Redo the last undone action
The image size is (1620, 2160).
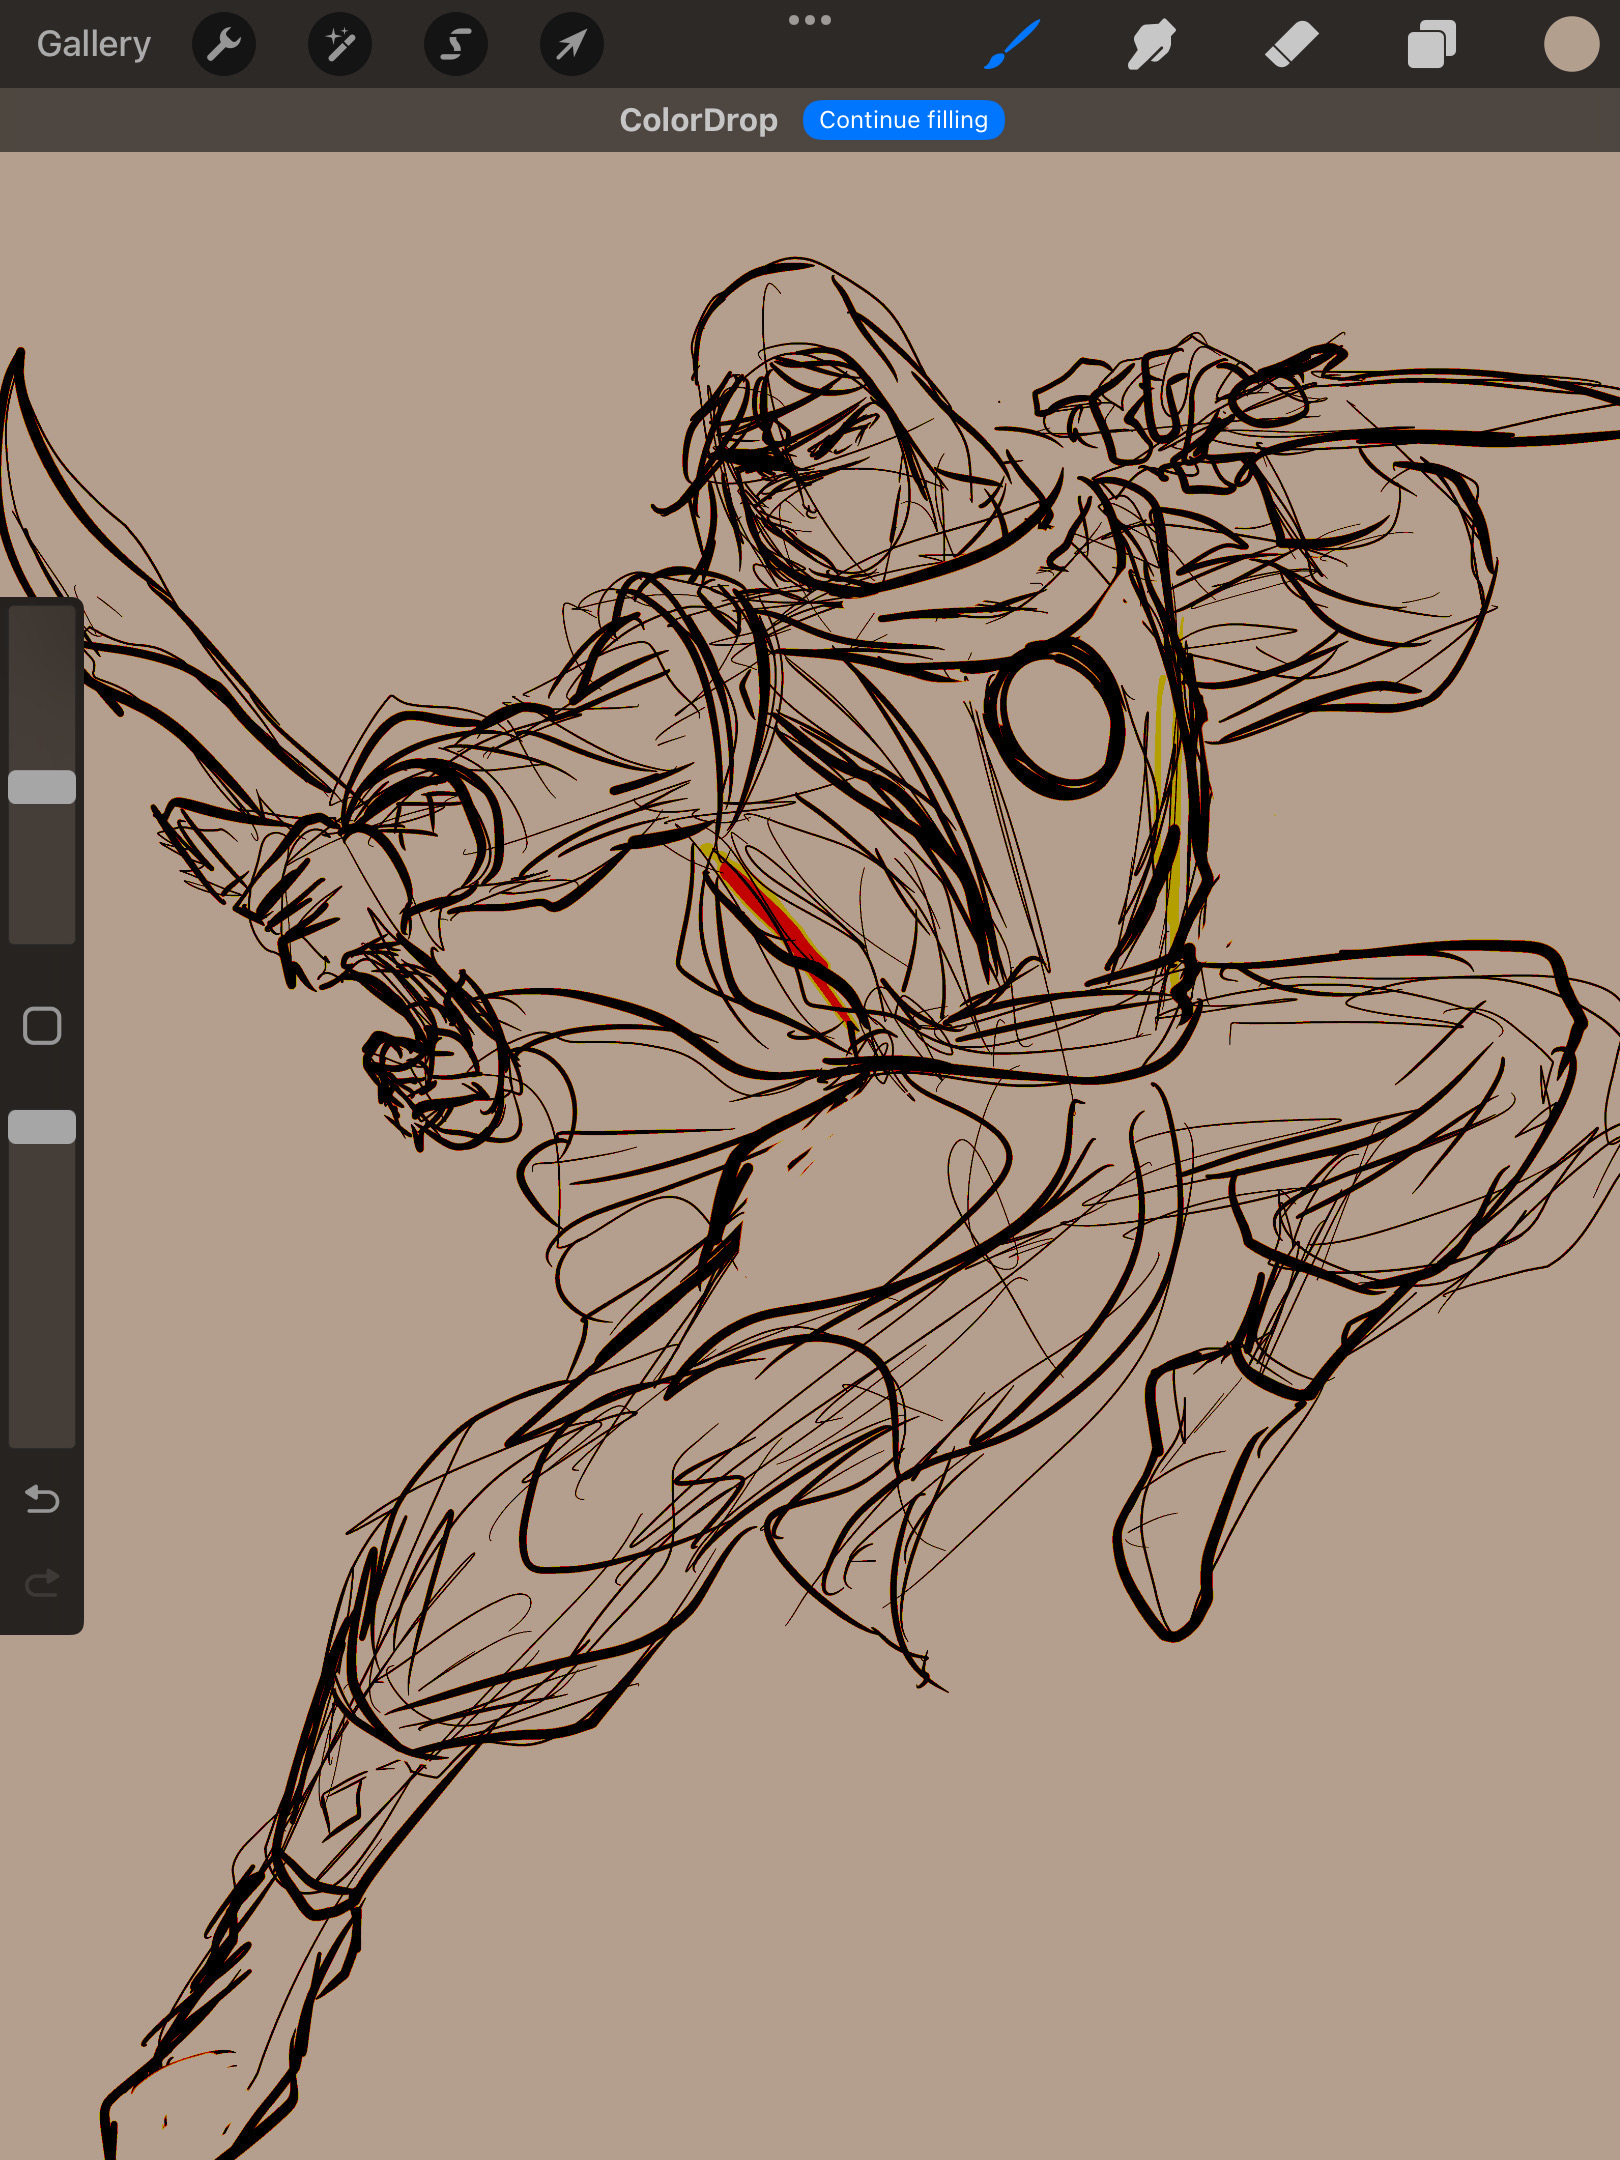(x=42, y=1583)
